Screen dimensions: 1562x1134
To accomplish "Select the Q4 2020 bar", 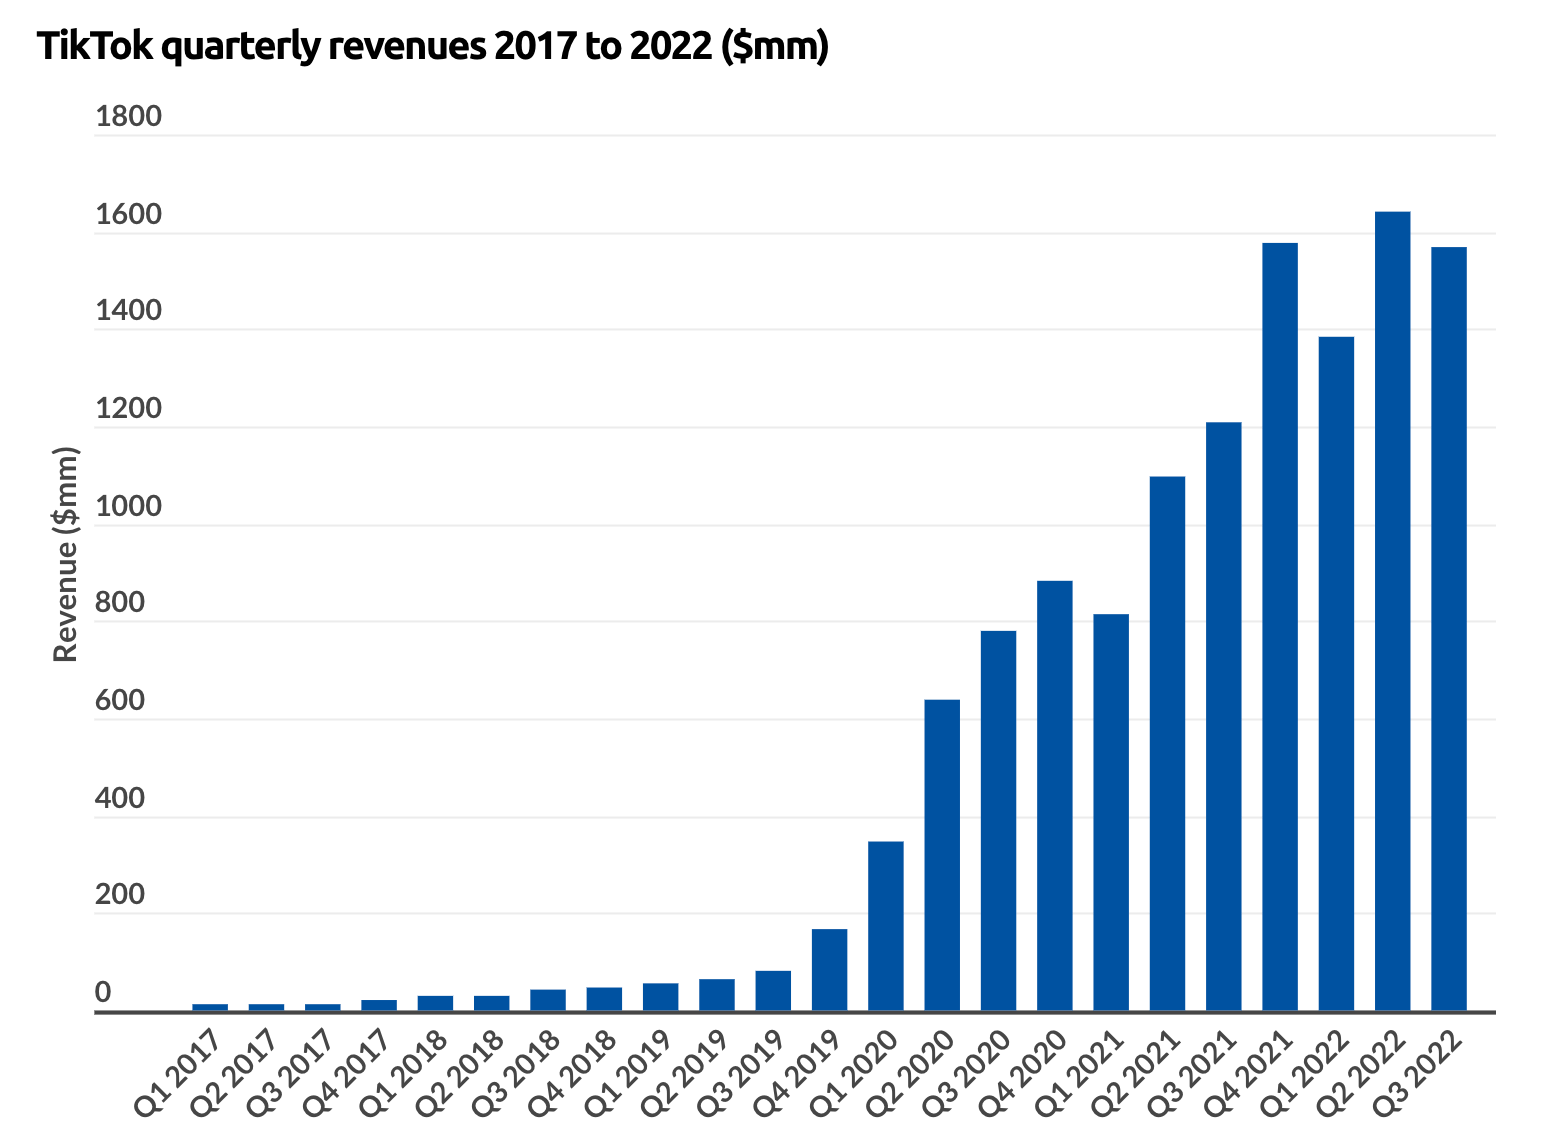I will tap(1055, 796).
